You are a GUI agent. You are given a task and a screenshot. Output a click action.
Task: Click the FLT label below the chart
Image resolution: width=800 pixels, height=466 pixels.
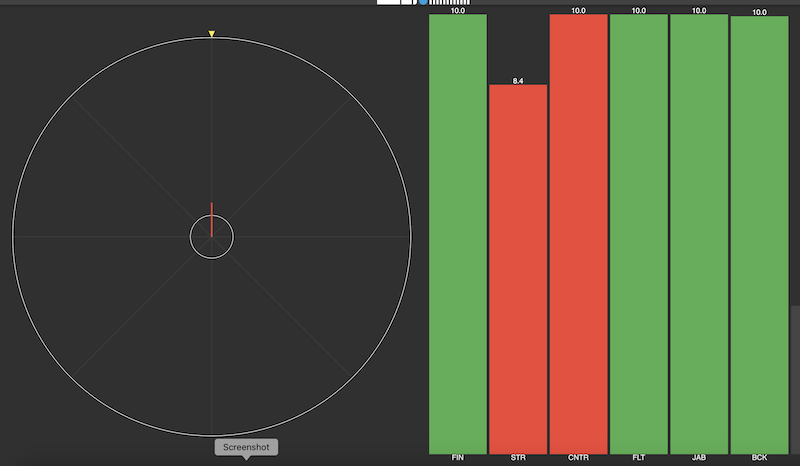pos(638,458)
